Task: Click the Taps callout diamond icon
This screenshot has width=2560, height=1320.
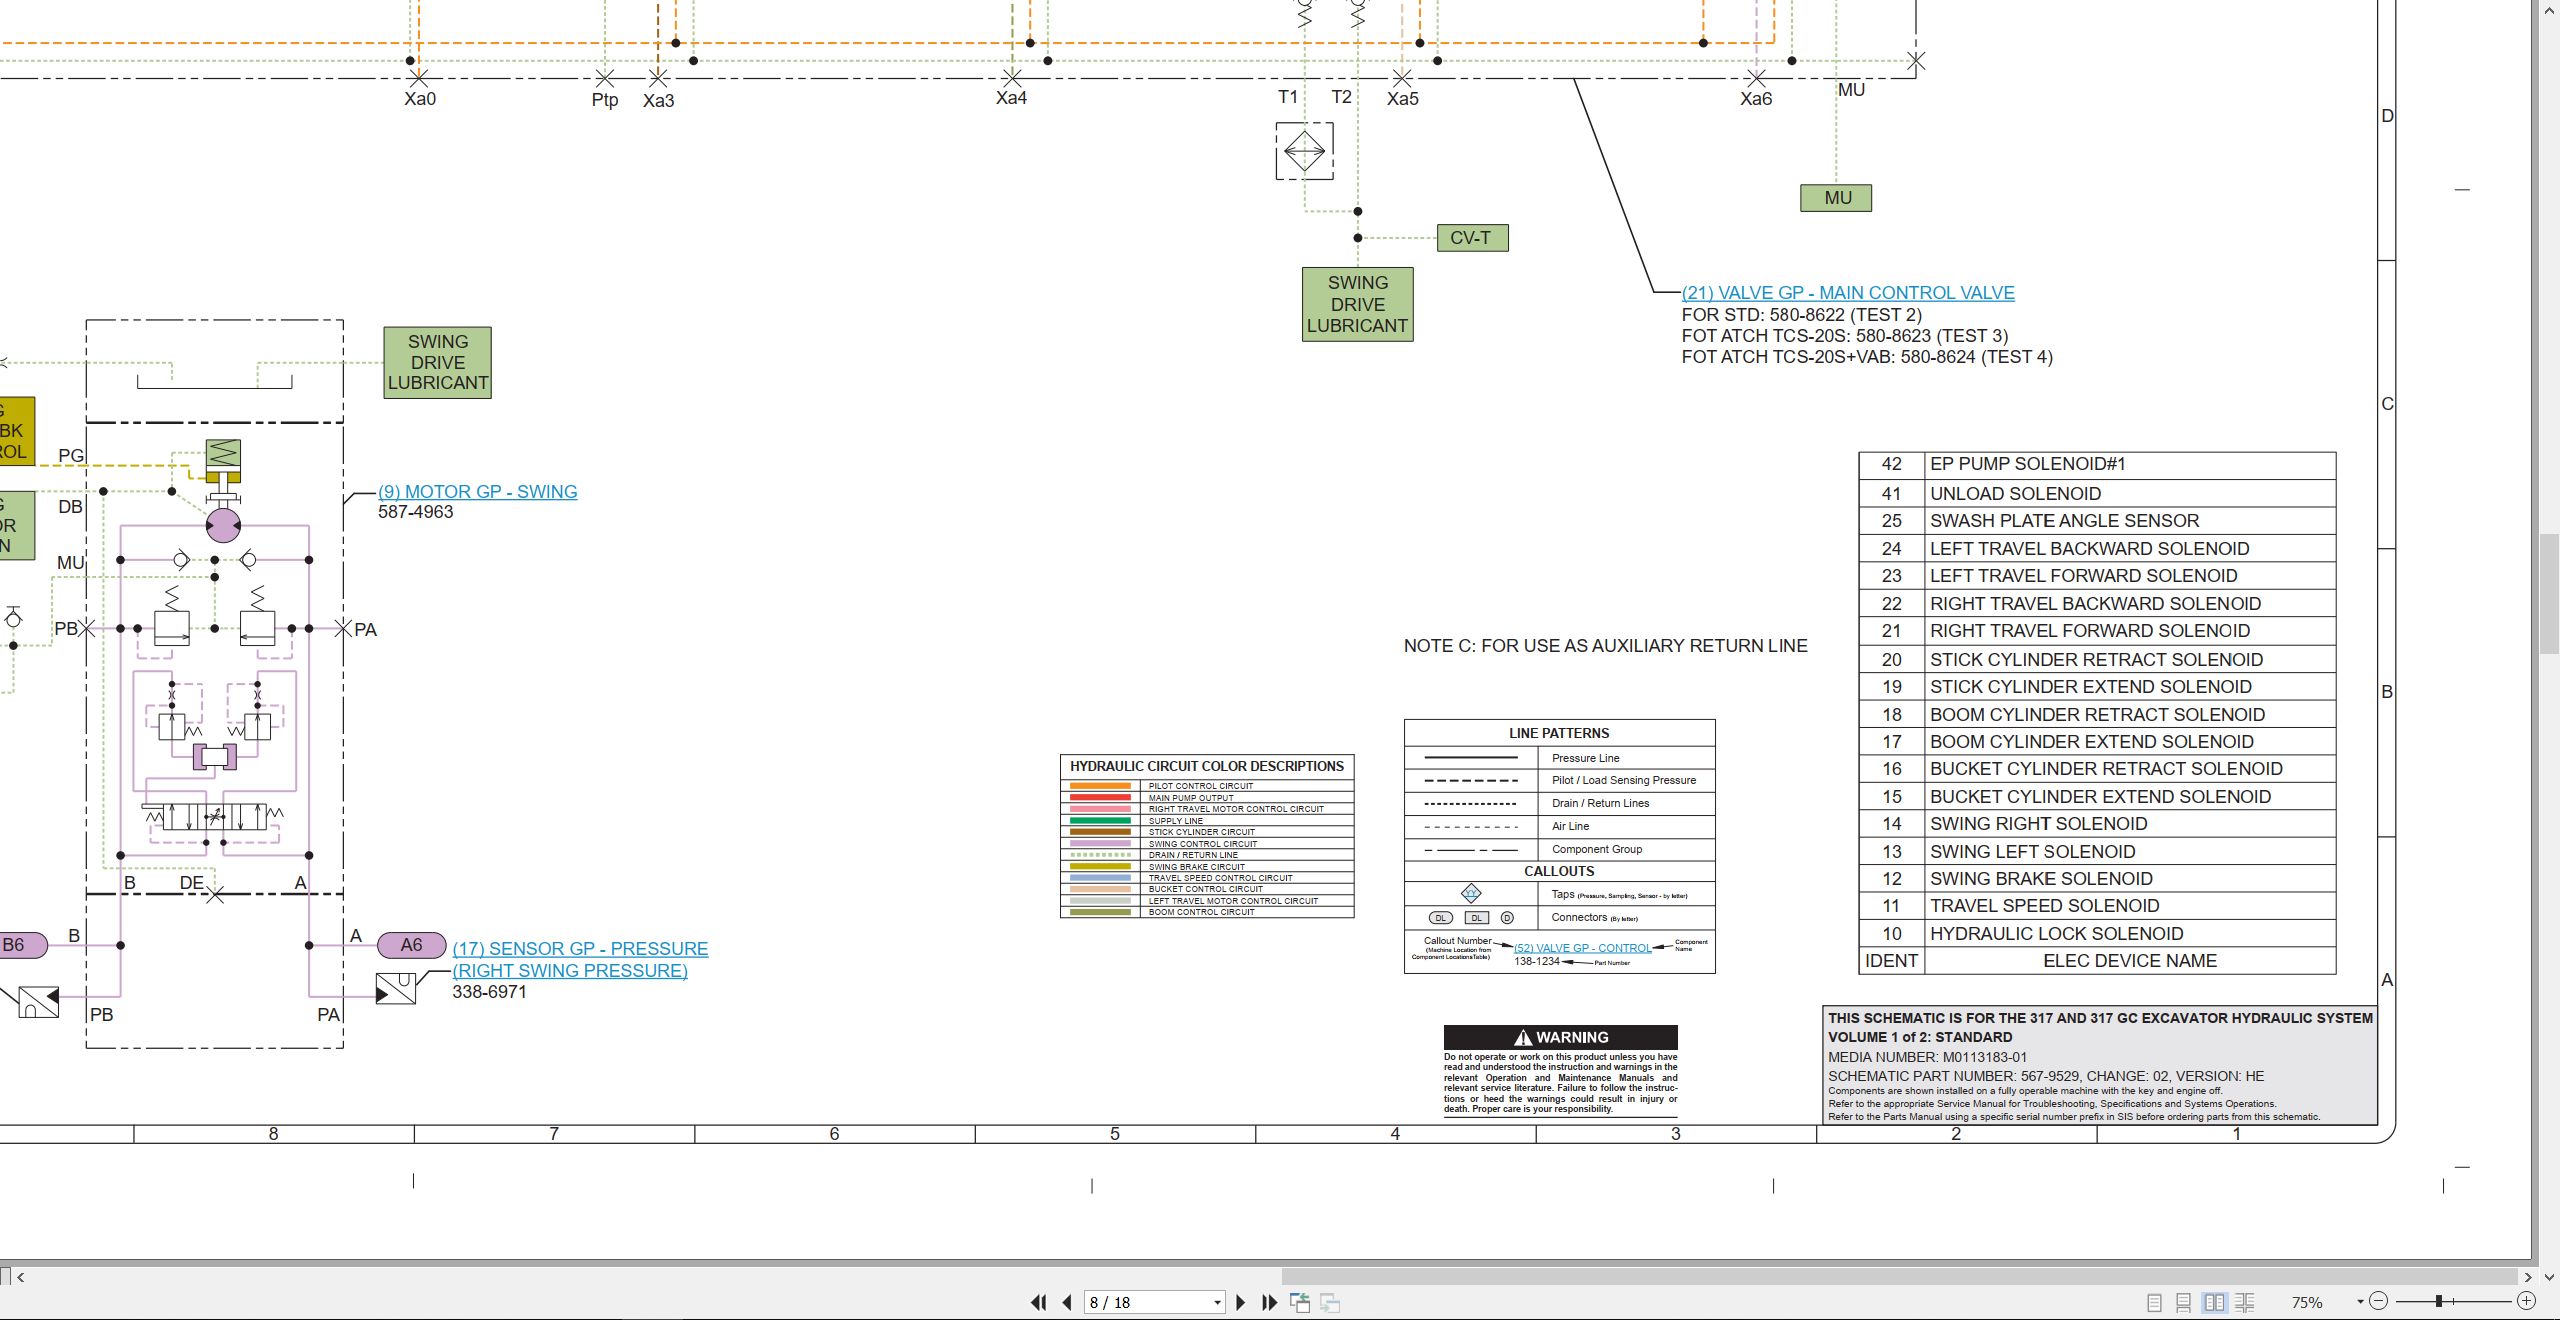Action: click(x=1471, y=894)
